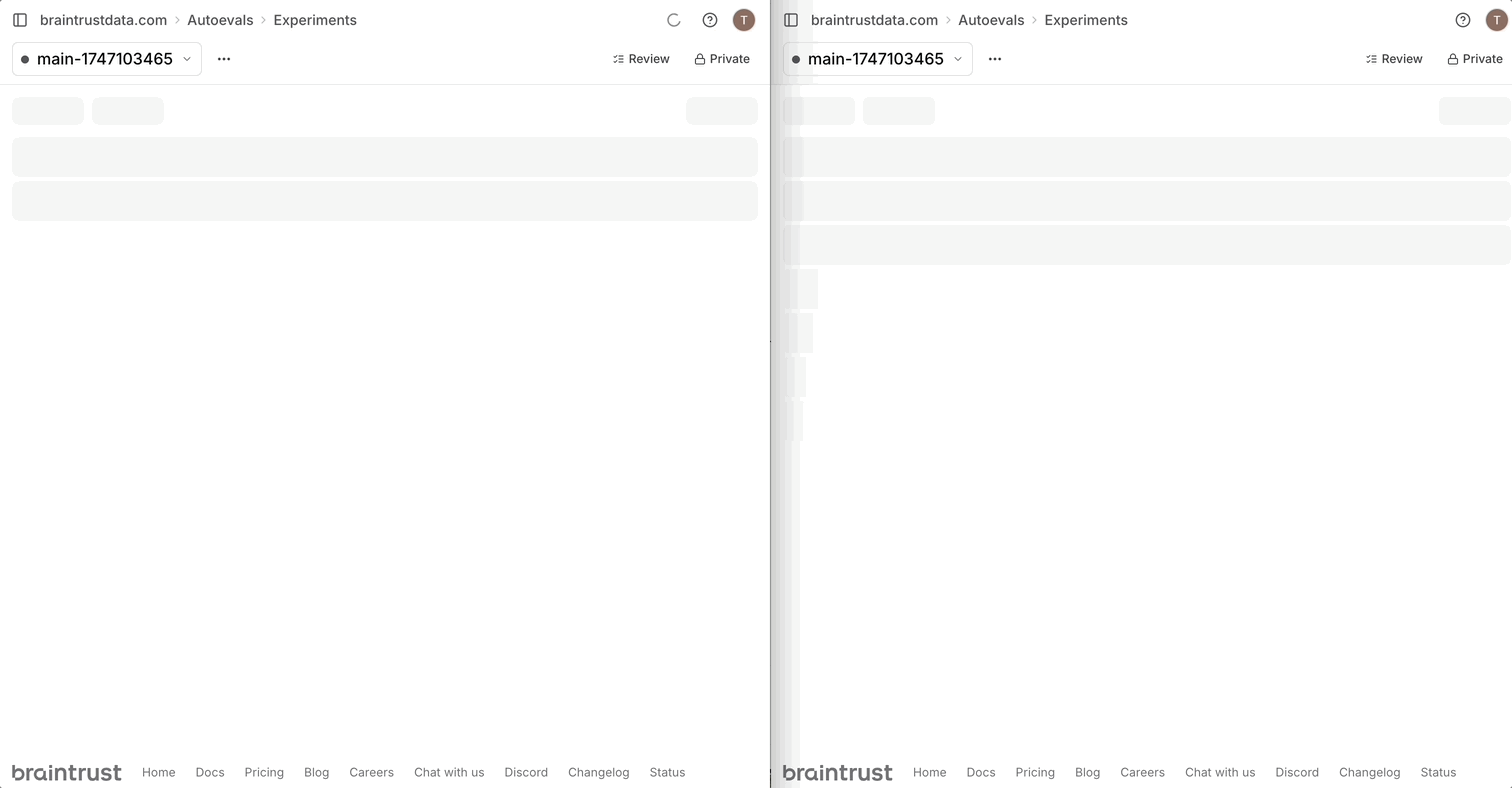Viewport: 1512px width, 788px height.
Task: Click the Review button in the right pane
Action: 1394,59
